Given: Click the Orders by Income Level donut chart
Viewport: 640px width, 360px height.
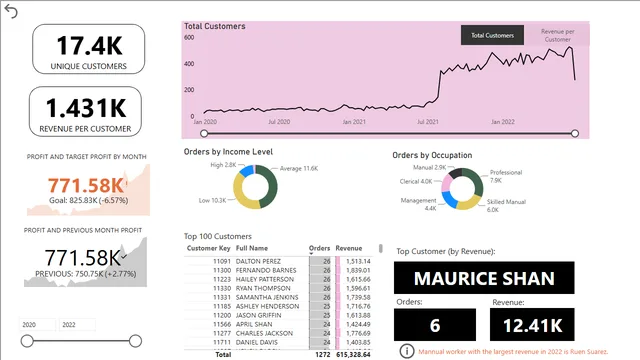Looking at the screenshot, I should 255,187.
